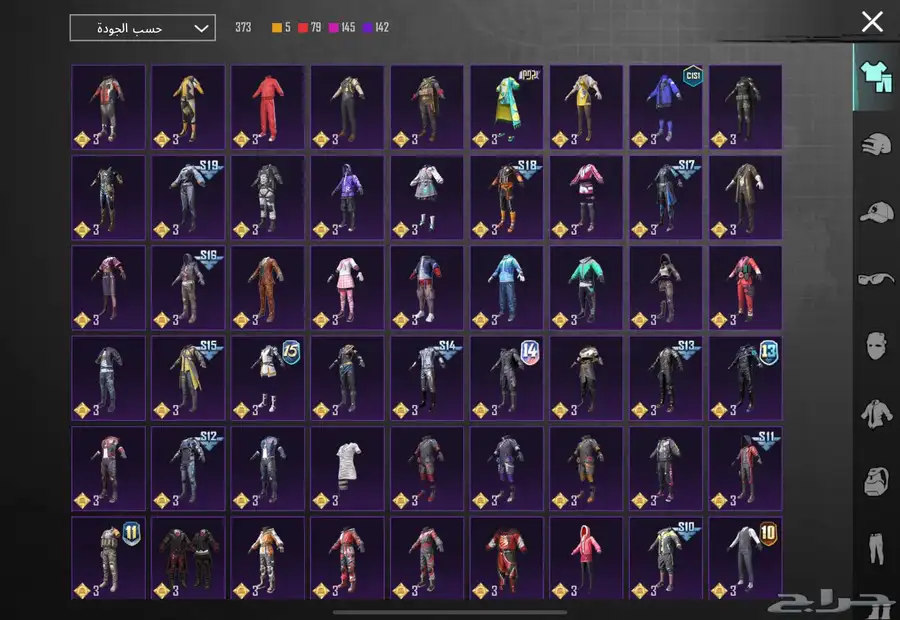The width and height of the screenshot is (900, 620).
Task: Select the outfit with 13 shield badge
Action: [x=745, y=378]
